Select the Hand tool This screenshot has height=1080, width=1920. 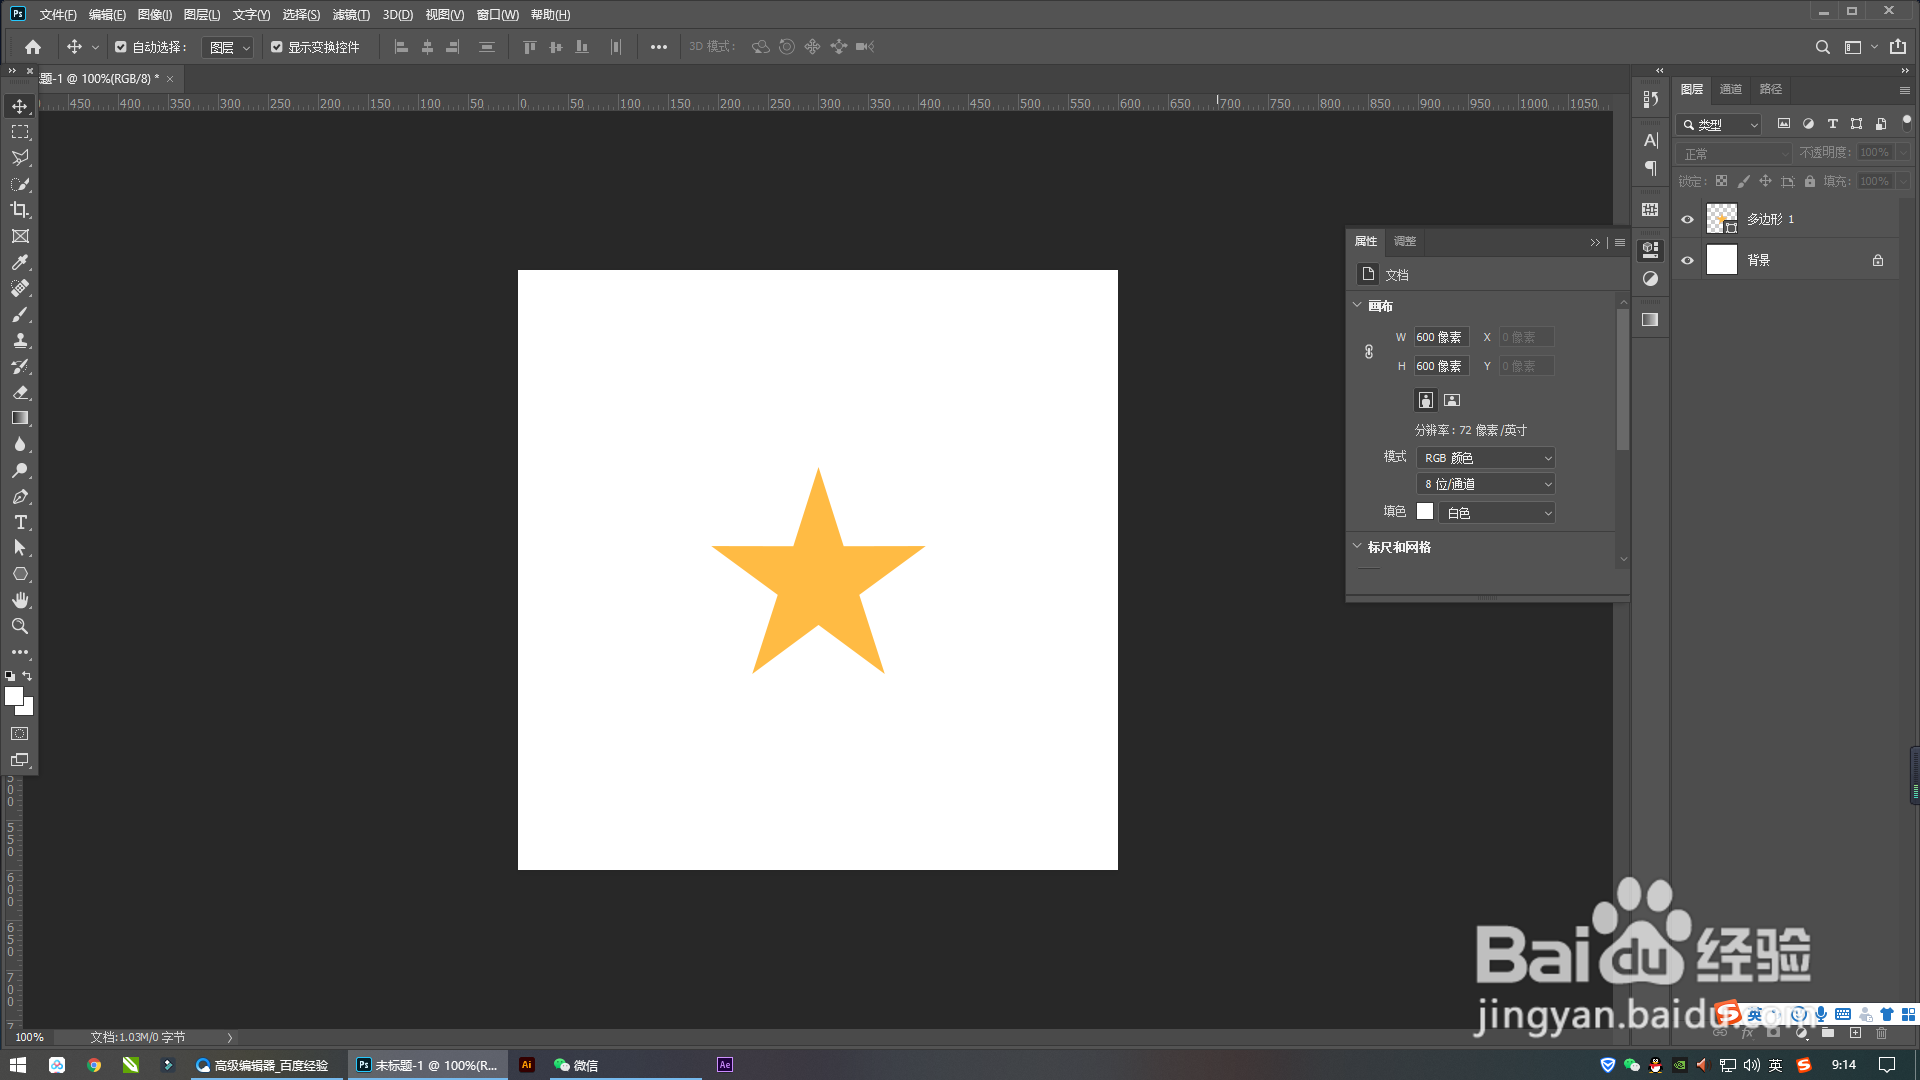pos(20,600)
